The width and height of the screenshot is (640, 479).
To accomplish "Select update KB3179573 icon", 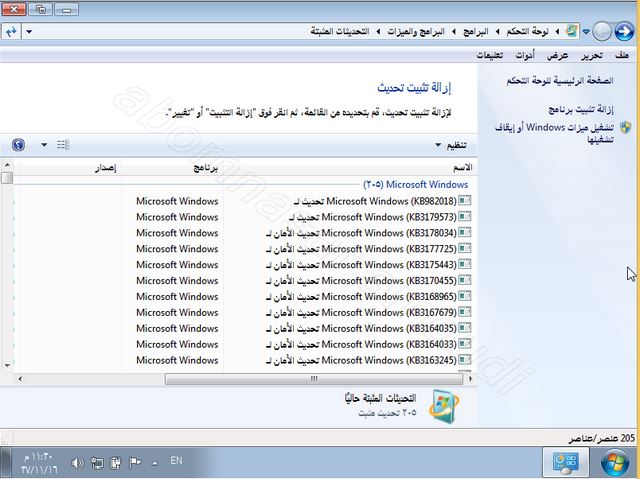I will 464,216.
